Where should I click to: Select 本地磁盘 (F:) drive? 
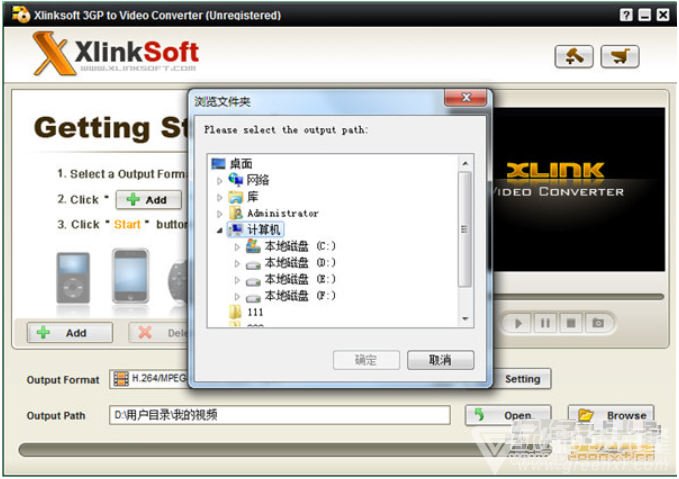(x=291, y=296)
